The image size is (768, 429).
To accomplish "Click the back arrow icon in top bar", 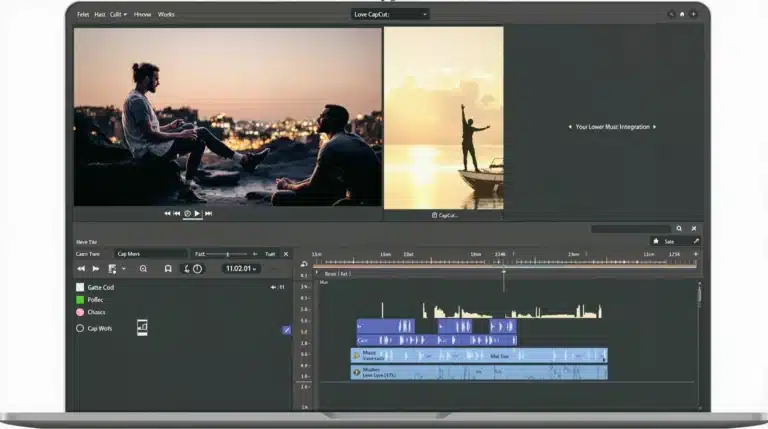I will [671, 14].
